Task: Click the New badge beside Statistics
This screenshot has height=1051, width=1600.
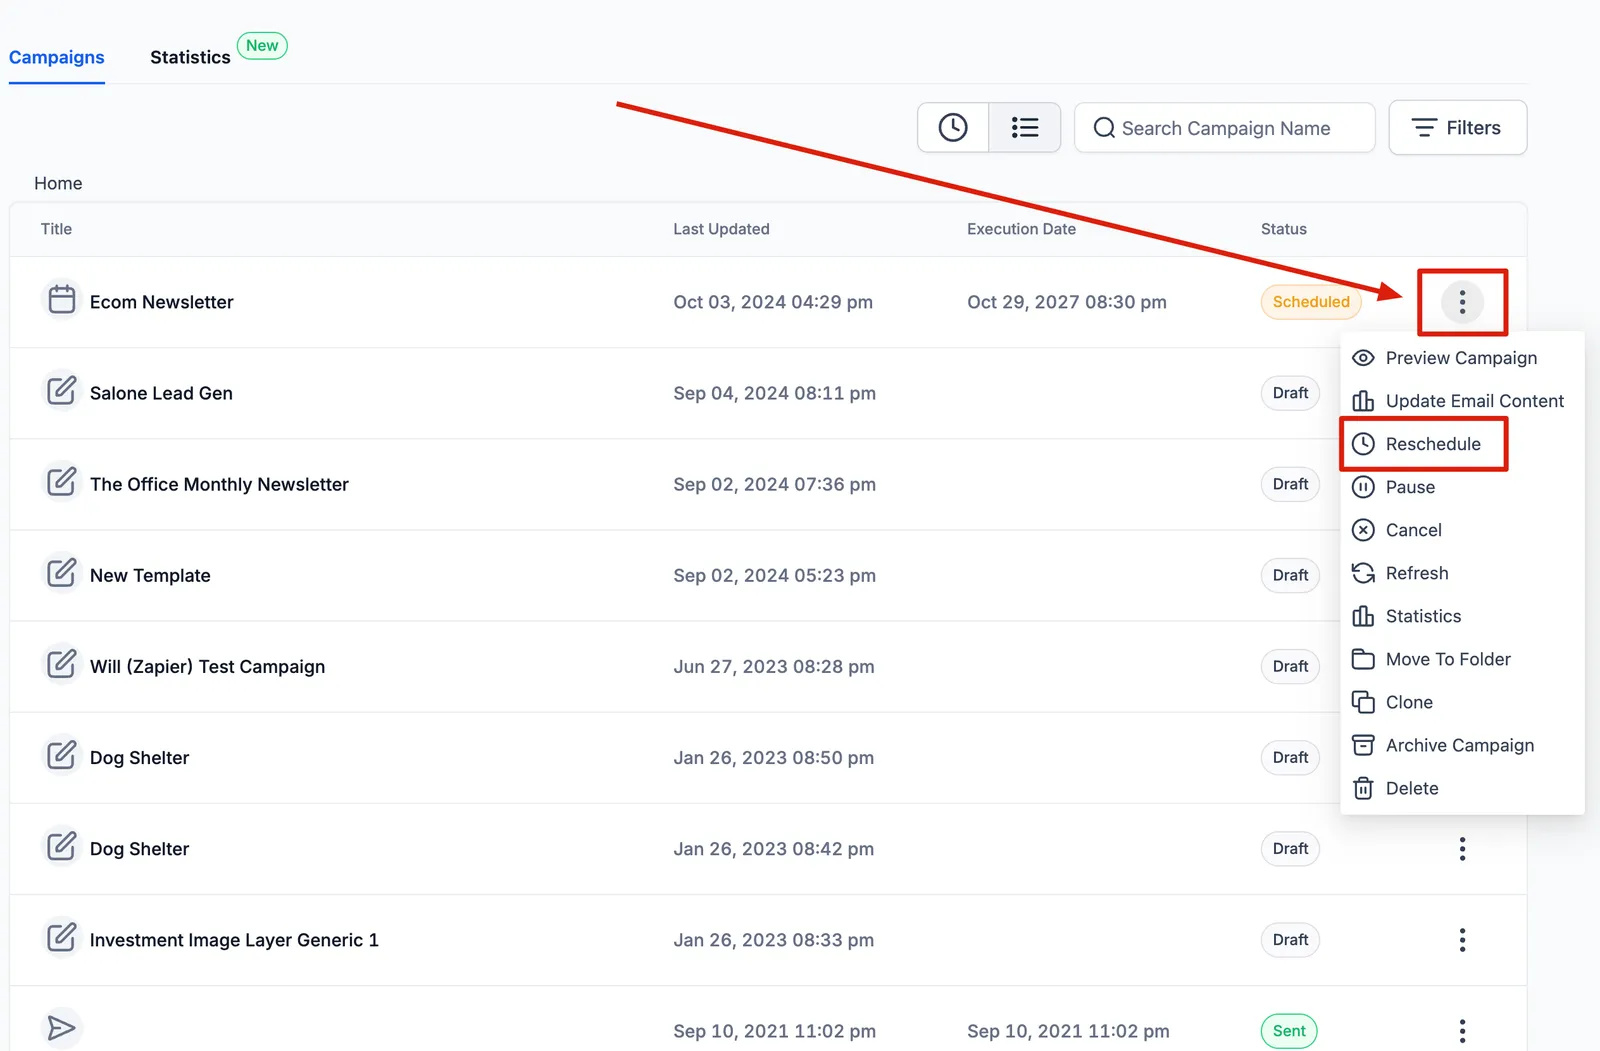Action: pos(262,46)
